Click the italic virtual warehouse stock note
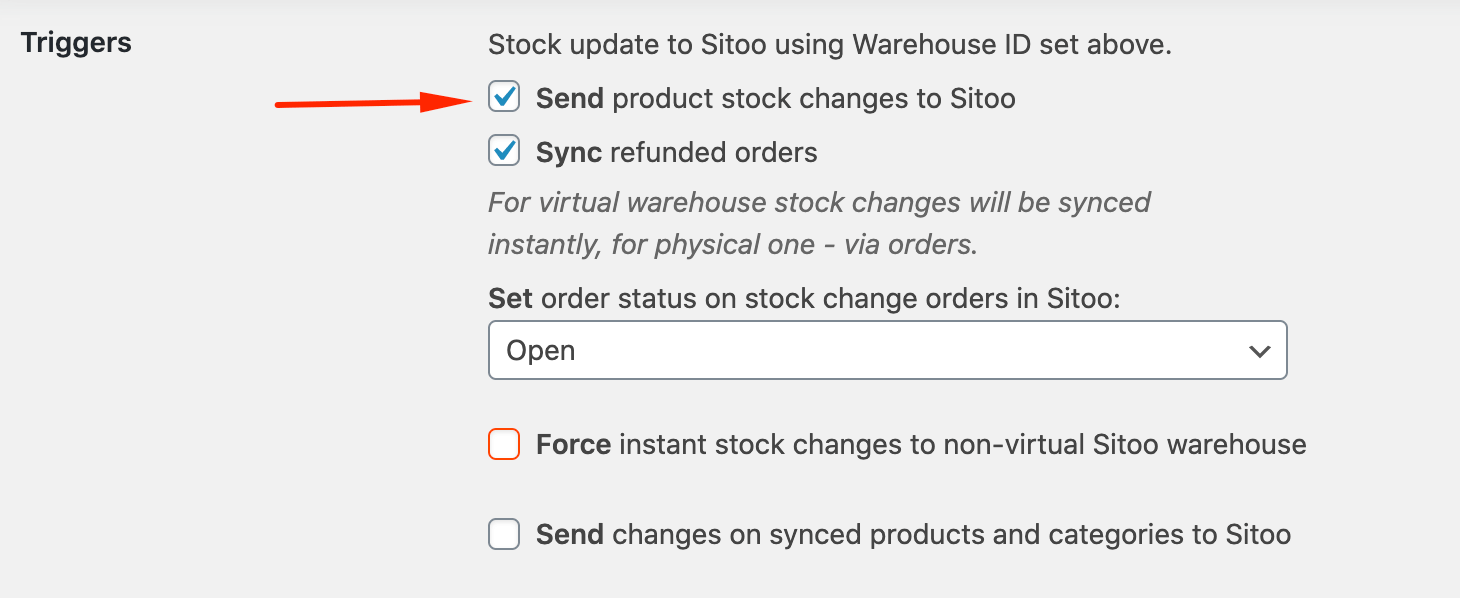This screenshot has width=1460, height=598. pyautogui.click(x=819, y=203)
